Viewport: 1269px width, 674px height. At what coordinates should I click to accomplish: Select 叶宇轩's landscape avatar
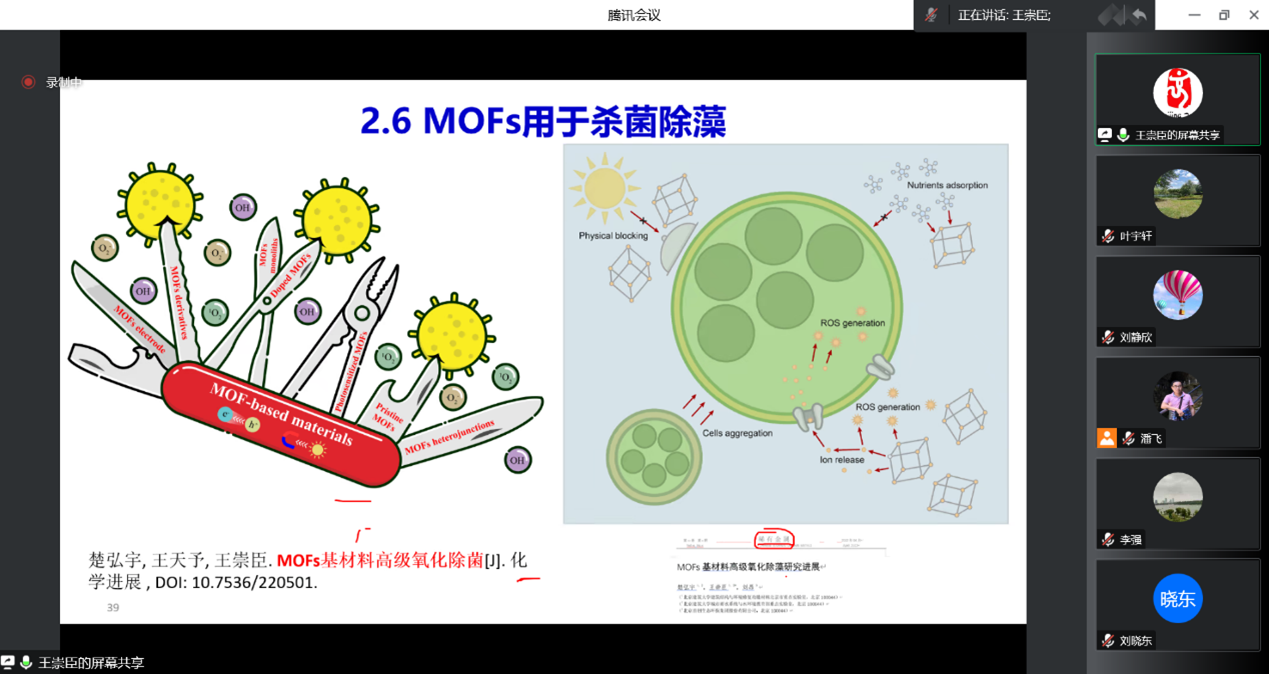(1177, 194)
